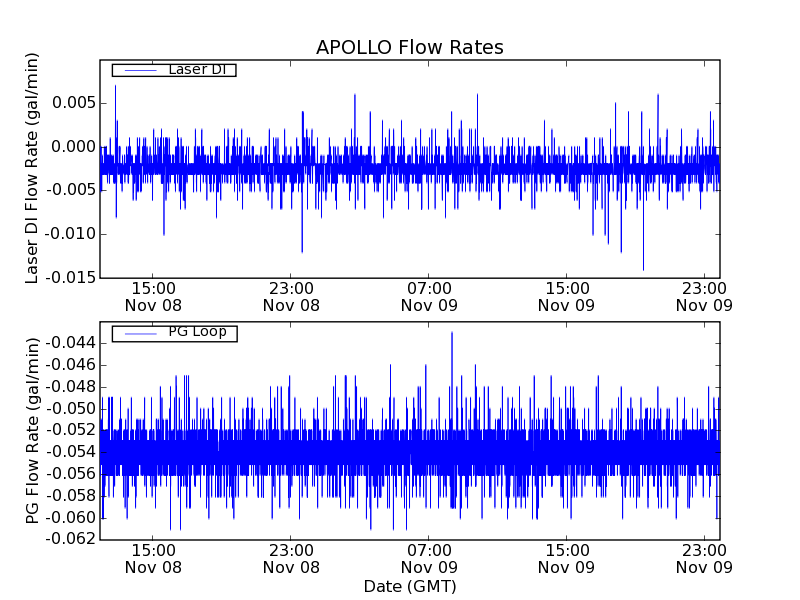Click the tallest peak in PG Loop plot

[452, 333]
